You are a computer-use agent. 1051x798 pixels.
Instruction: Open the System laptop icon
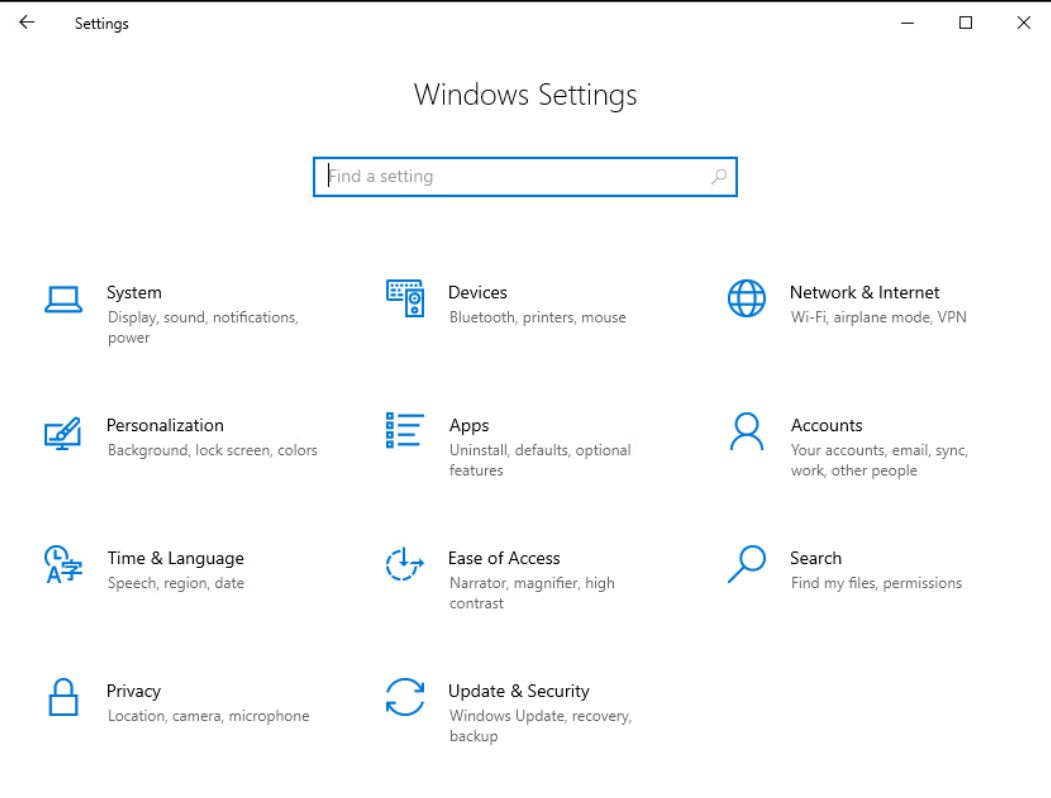click(64, 300)
